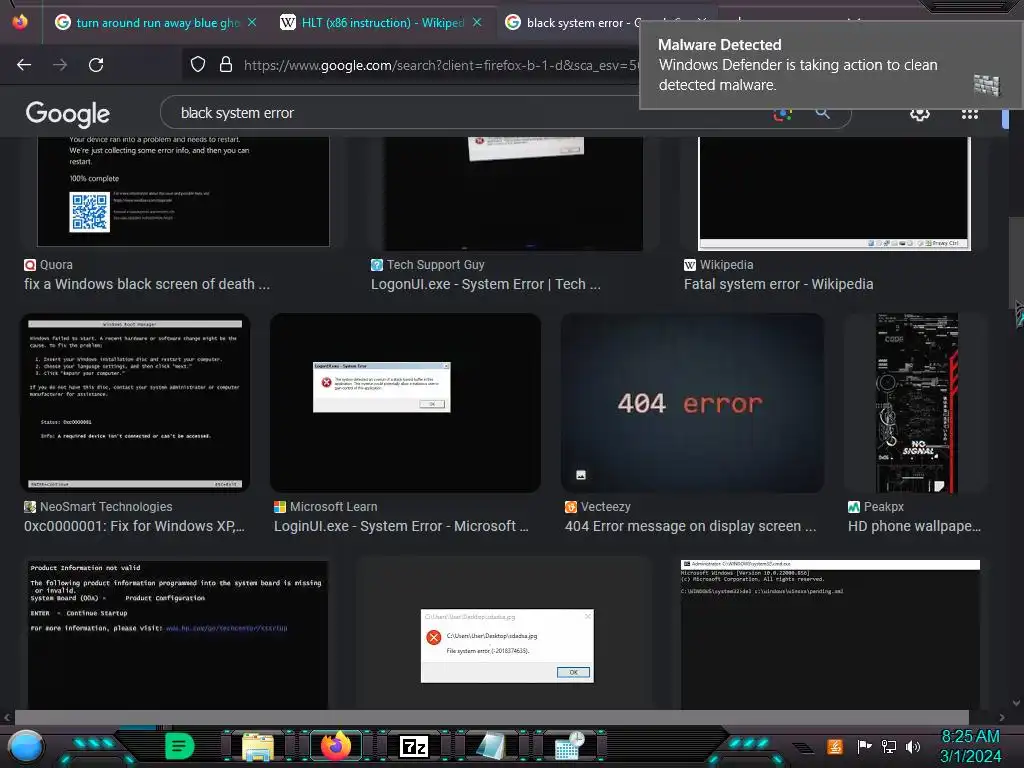Click the Vecteezy source label
This screenshot has height=768, width=1024.
point(598,507)
